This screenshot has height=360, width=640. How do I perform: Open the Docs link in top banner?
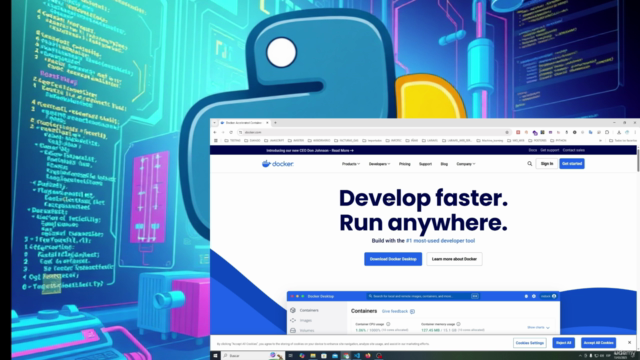pos(533,150)
